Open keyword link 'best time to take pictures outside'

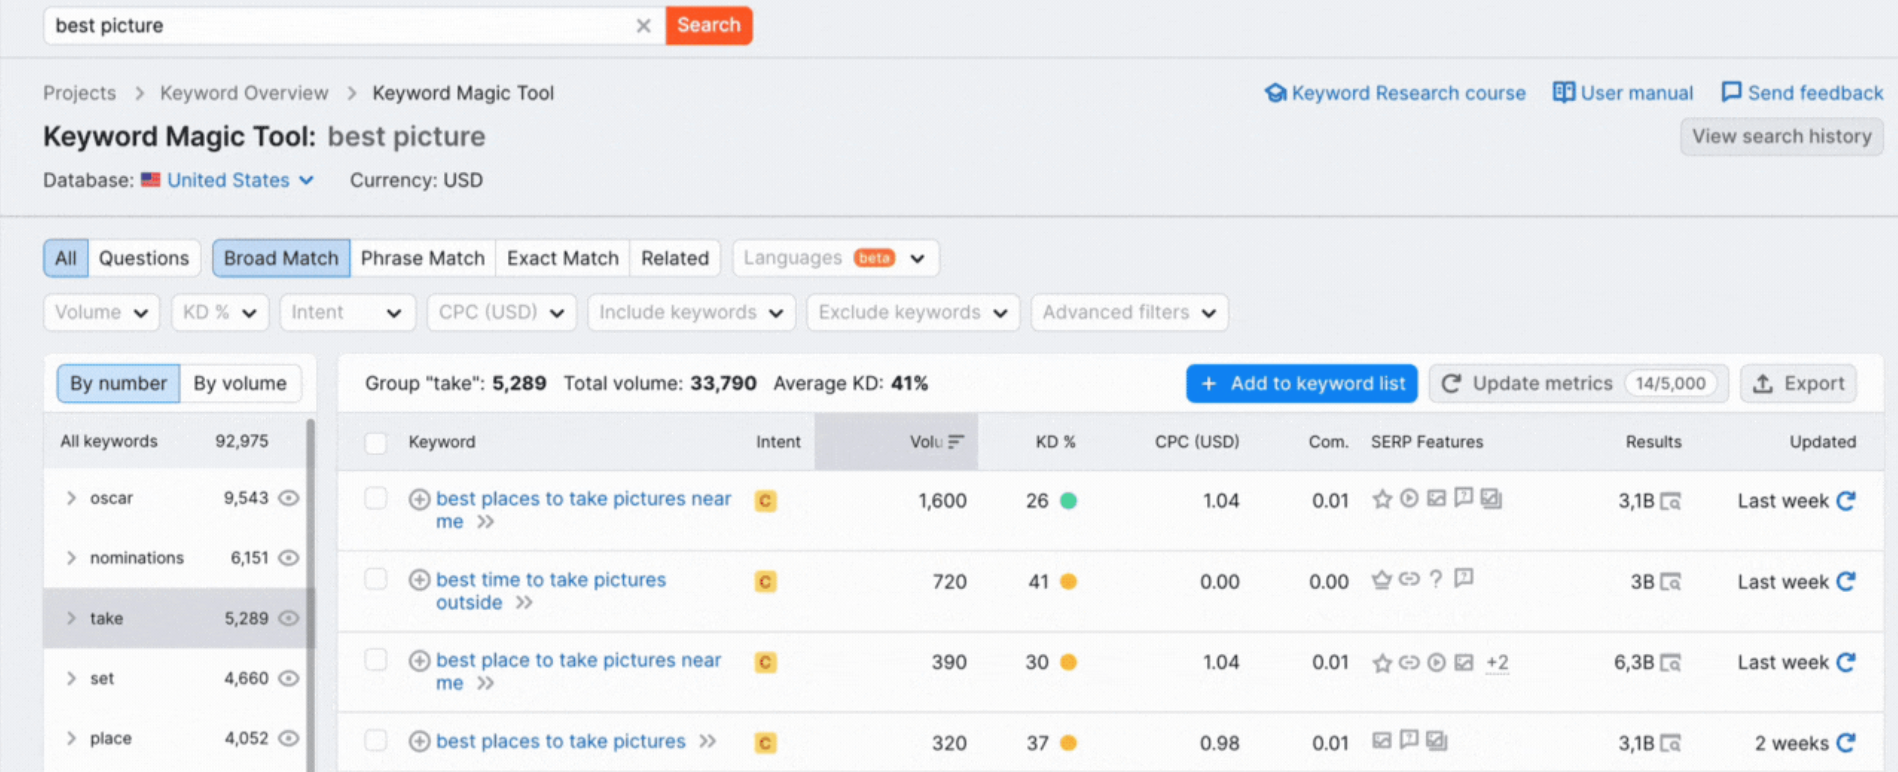pyautogui.click(x=551, y=591)
